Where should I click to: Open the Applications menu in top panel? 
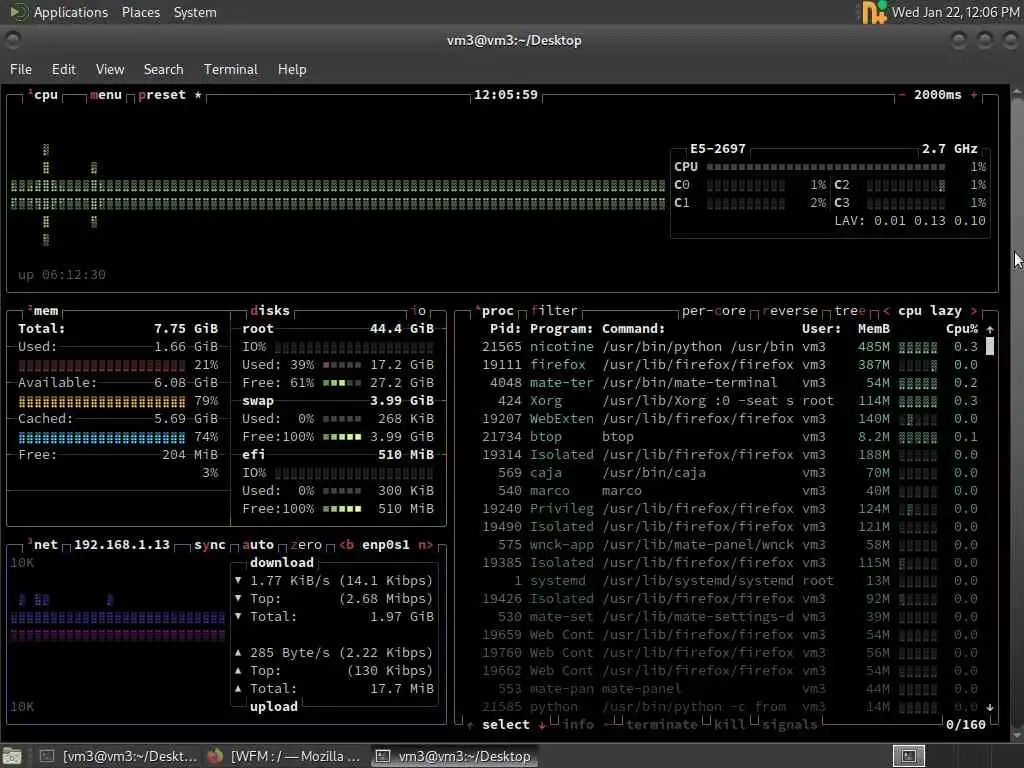pos(71,12)
